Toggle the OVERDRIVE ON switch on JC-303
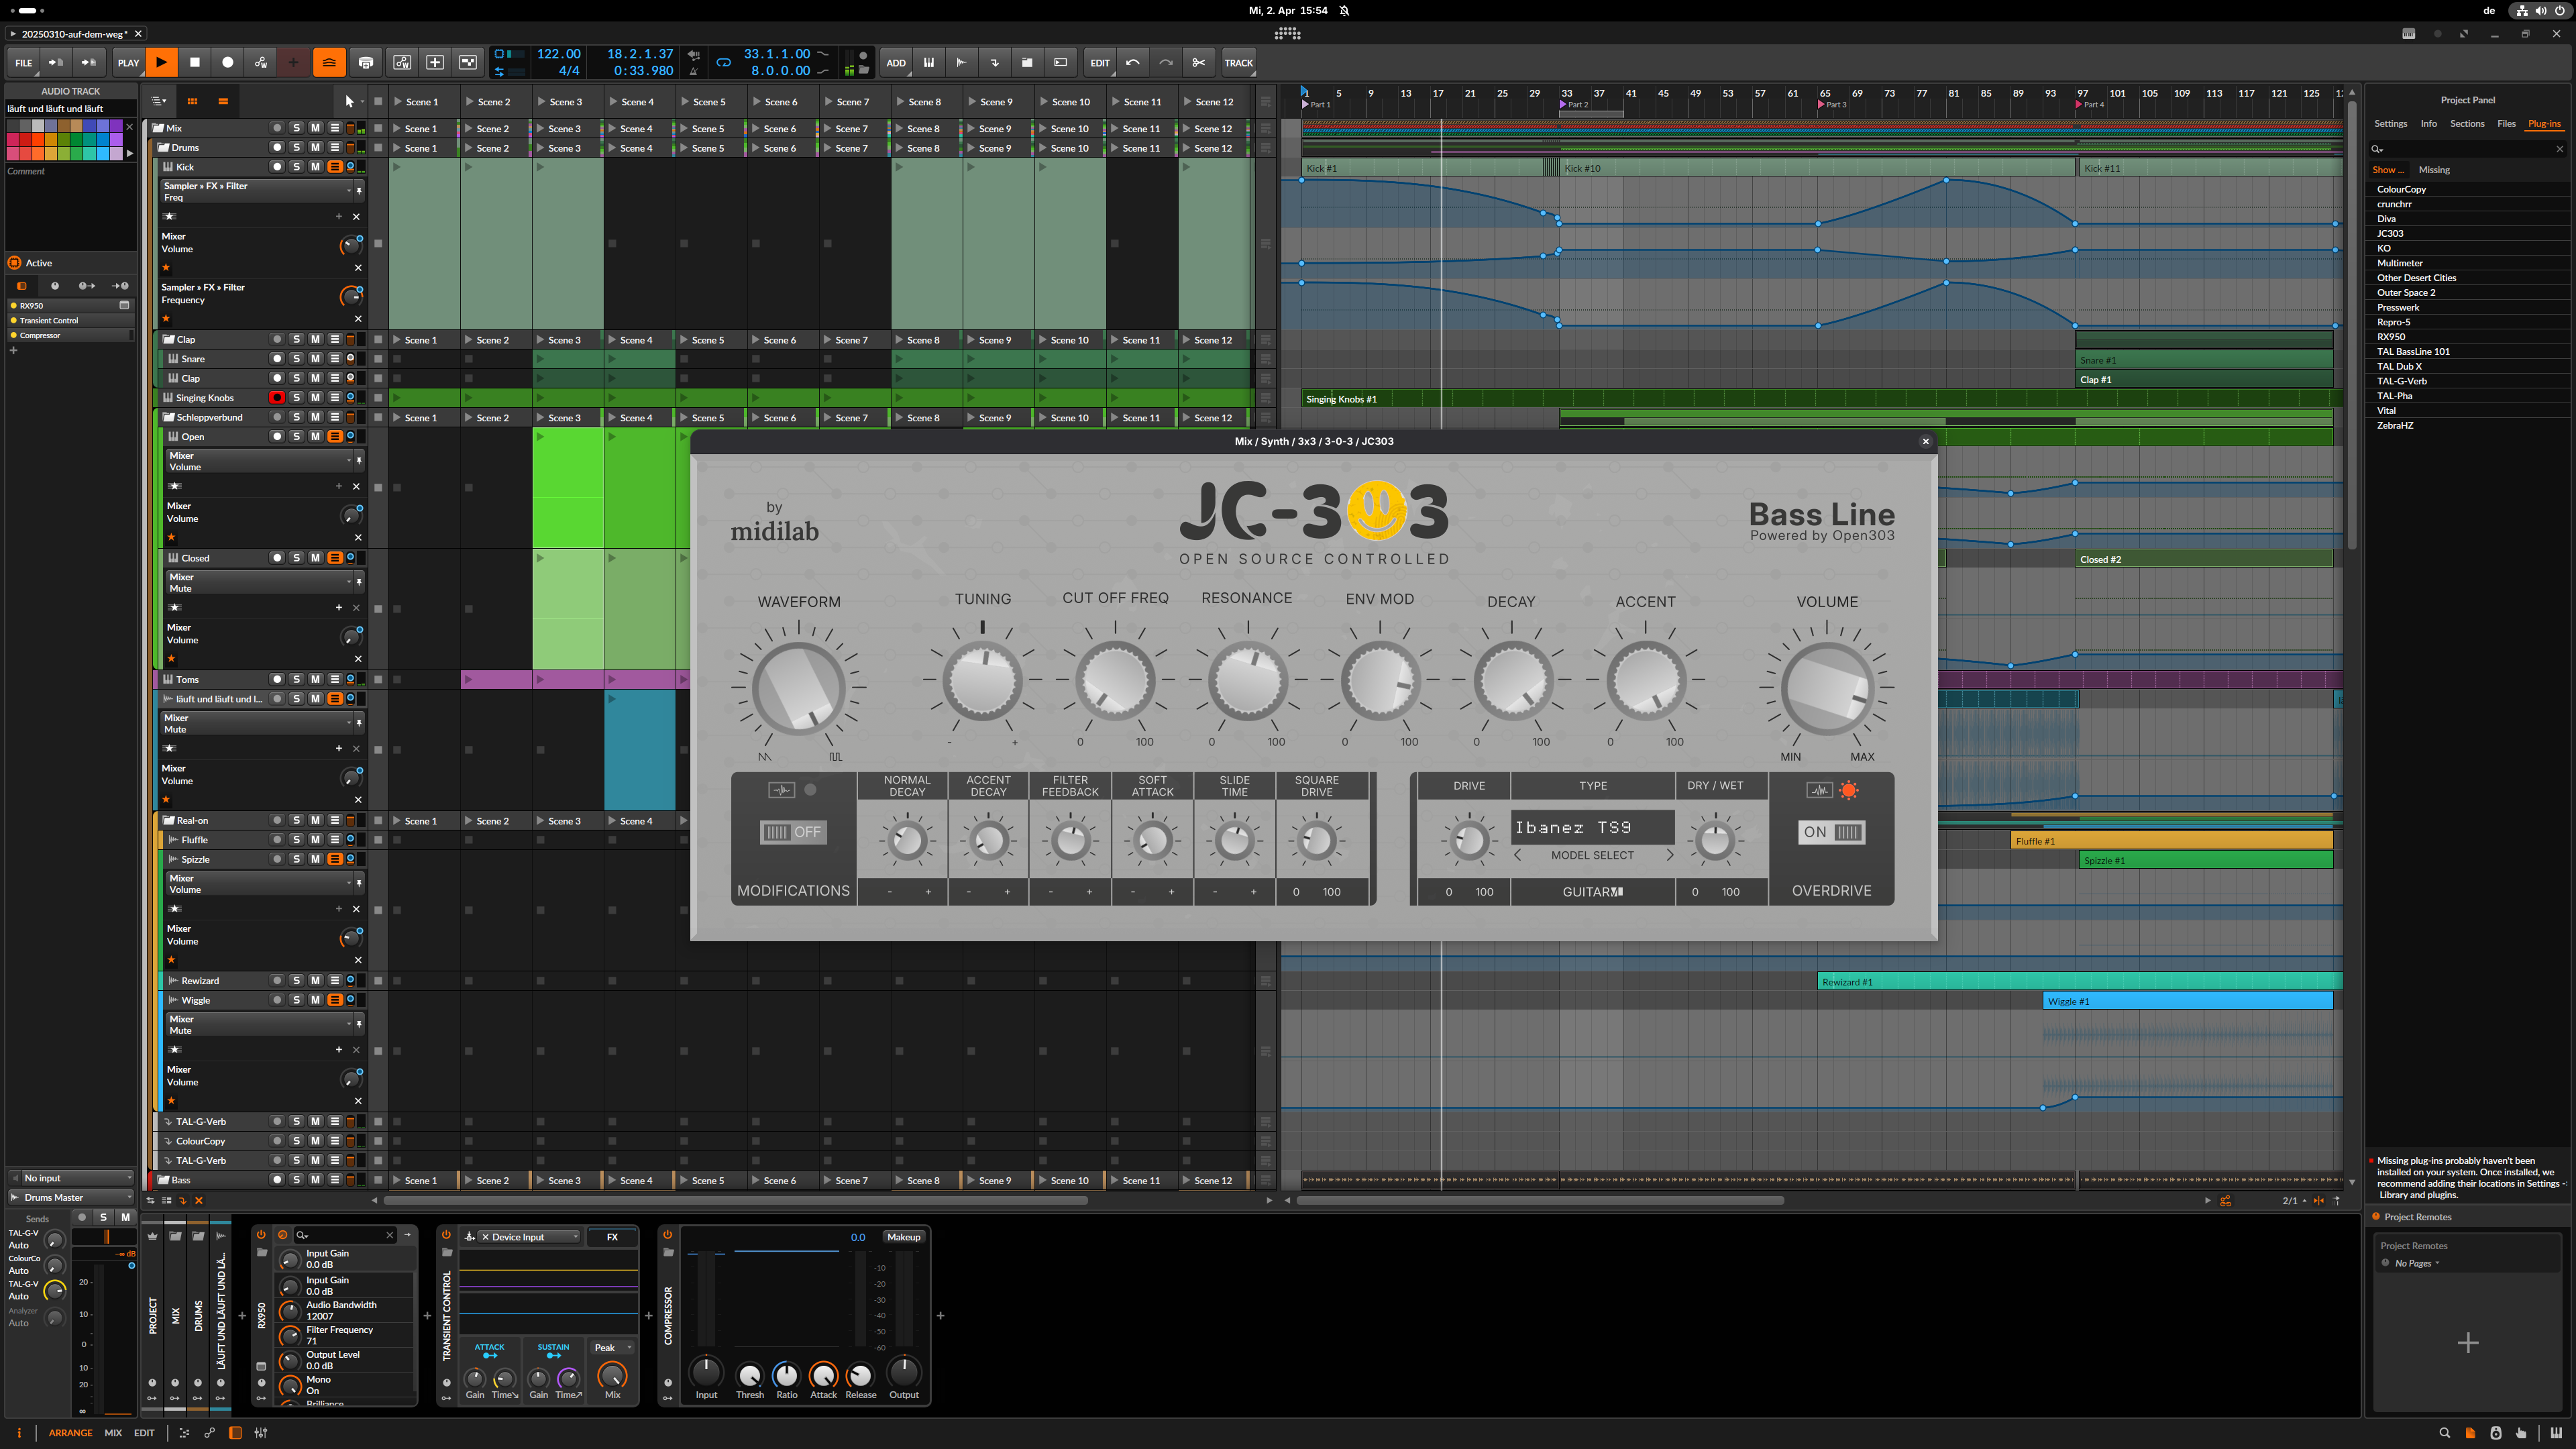2576x1449 pixels. [1831, 832]
